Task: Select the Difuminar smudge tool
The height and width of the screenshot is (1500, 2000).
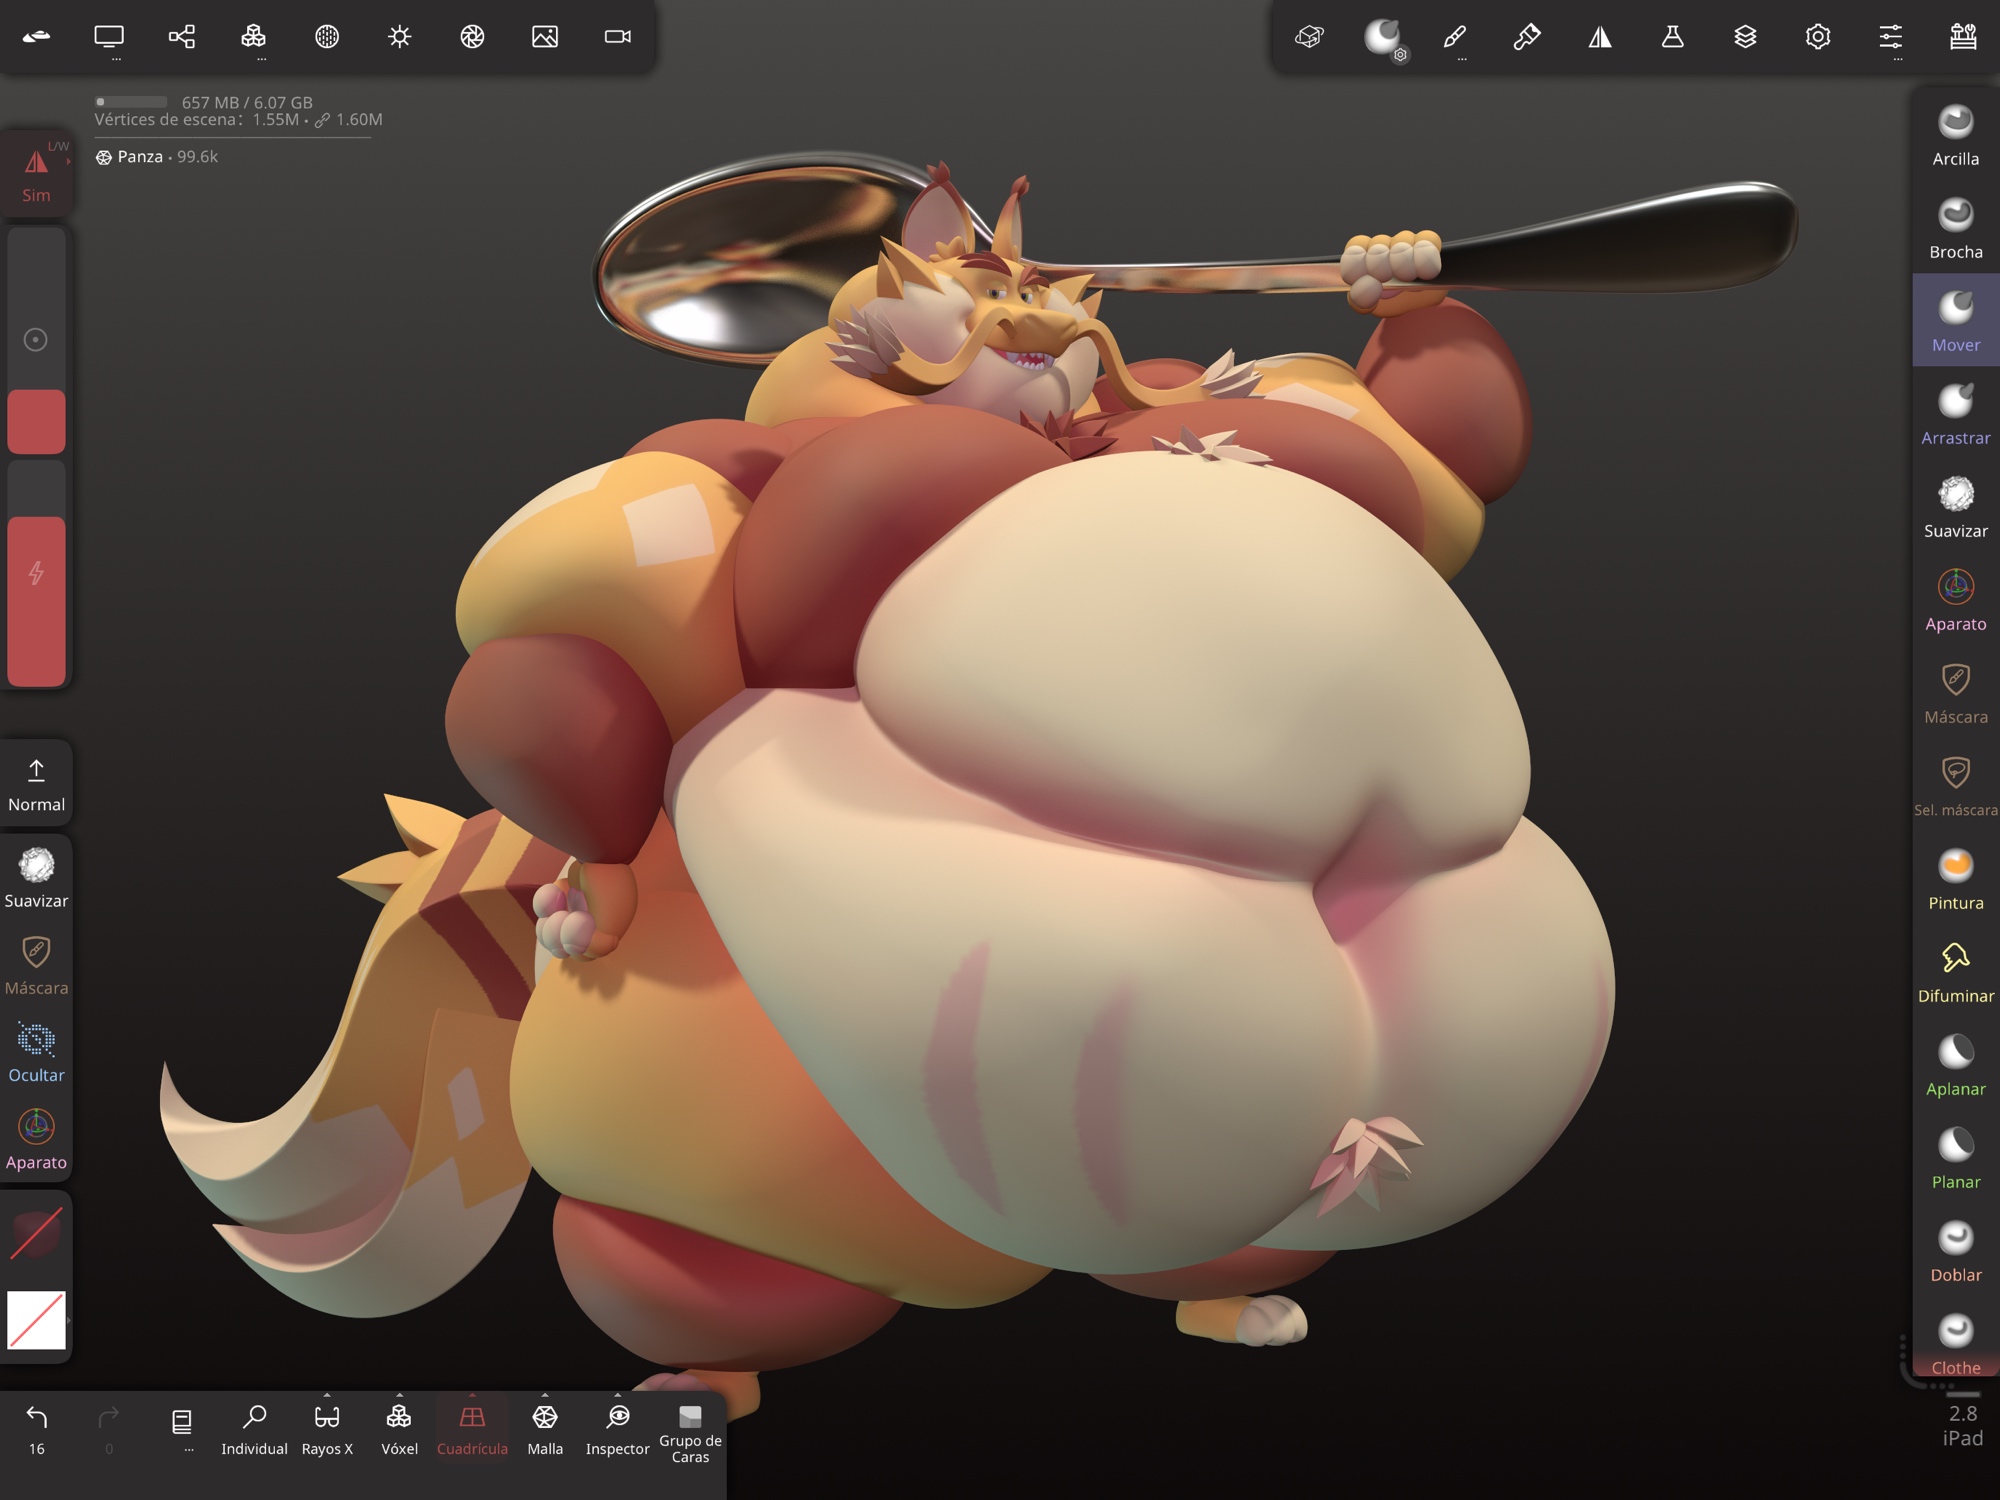Action: point(1955,973)
